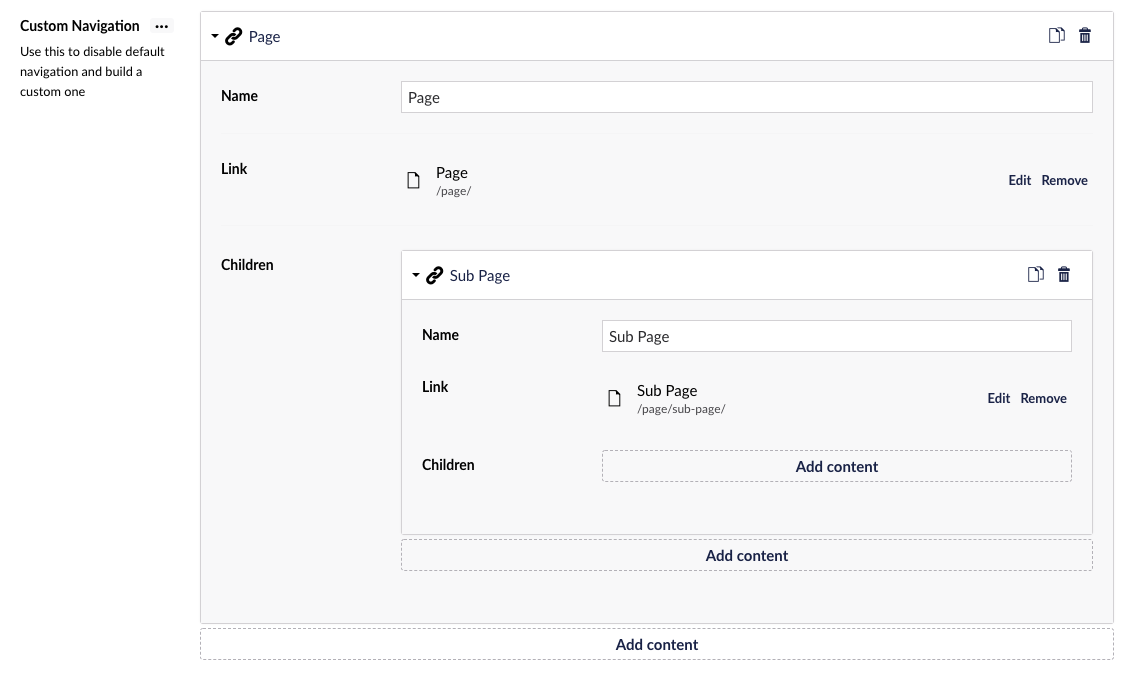The height and width of the screenshot is (676, 1133).
Task: Delete the top-level Page block
Action: (1085, 36)
